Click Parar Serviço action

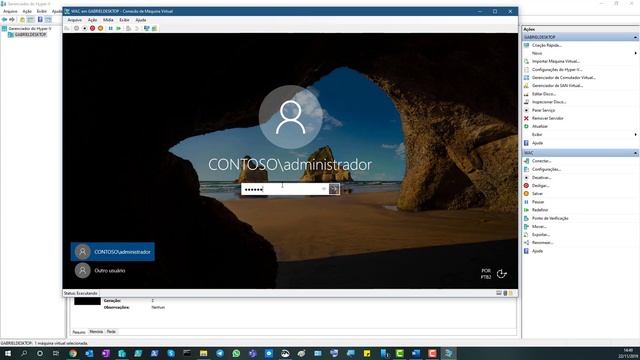click(x=543, y=110)
